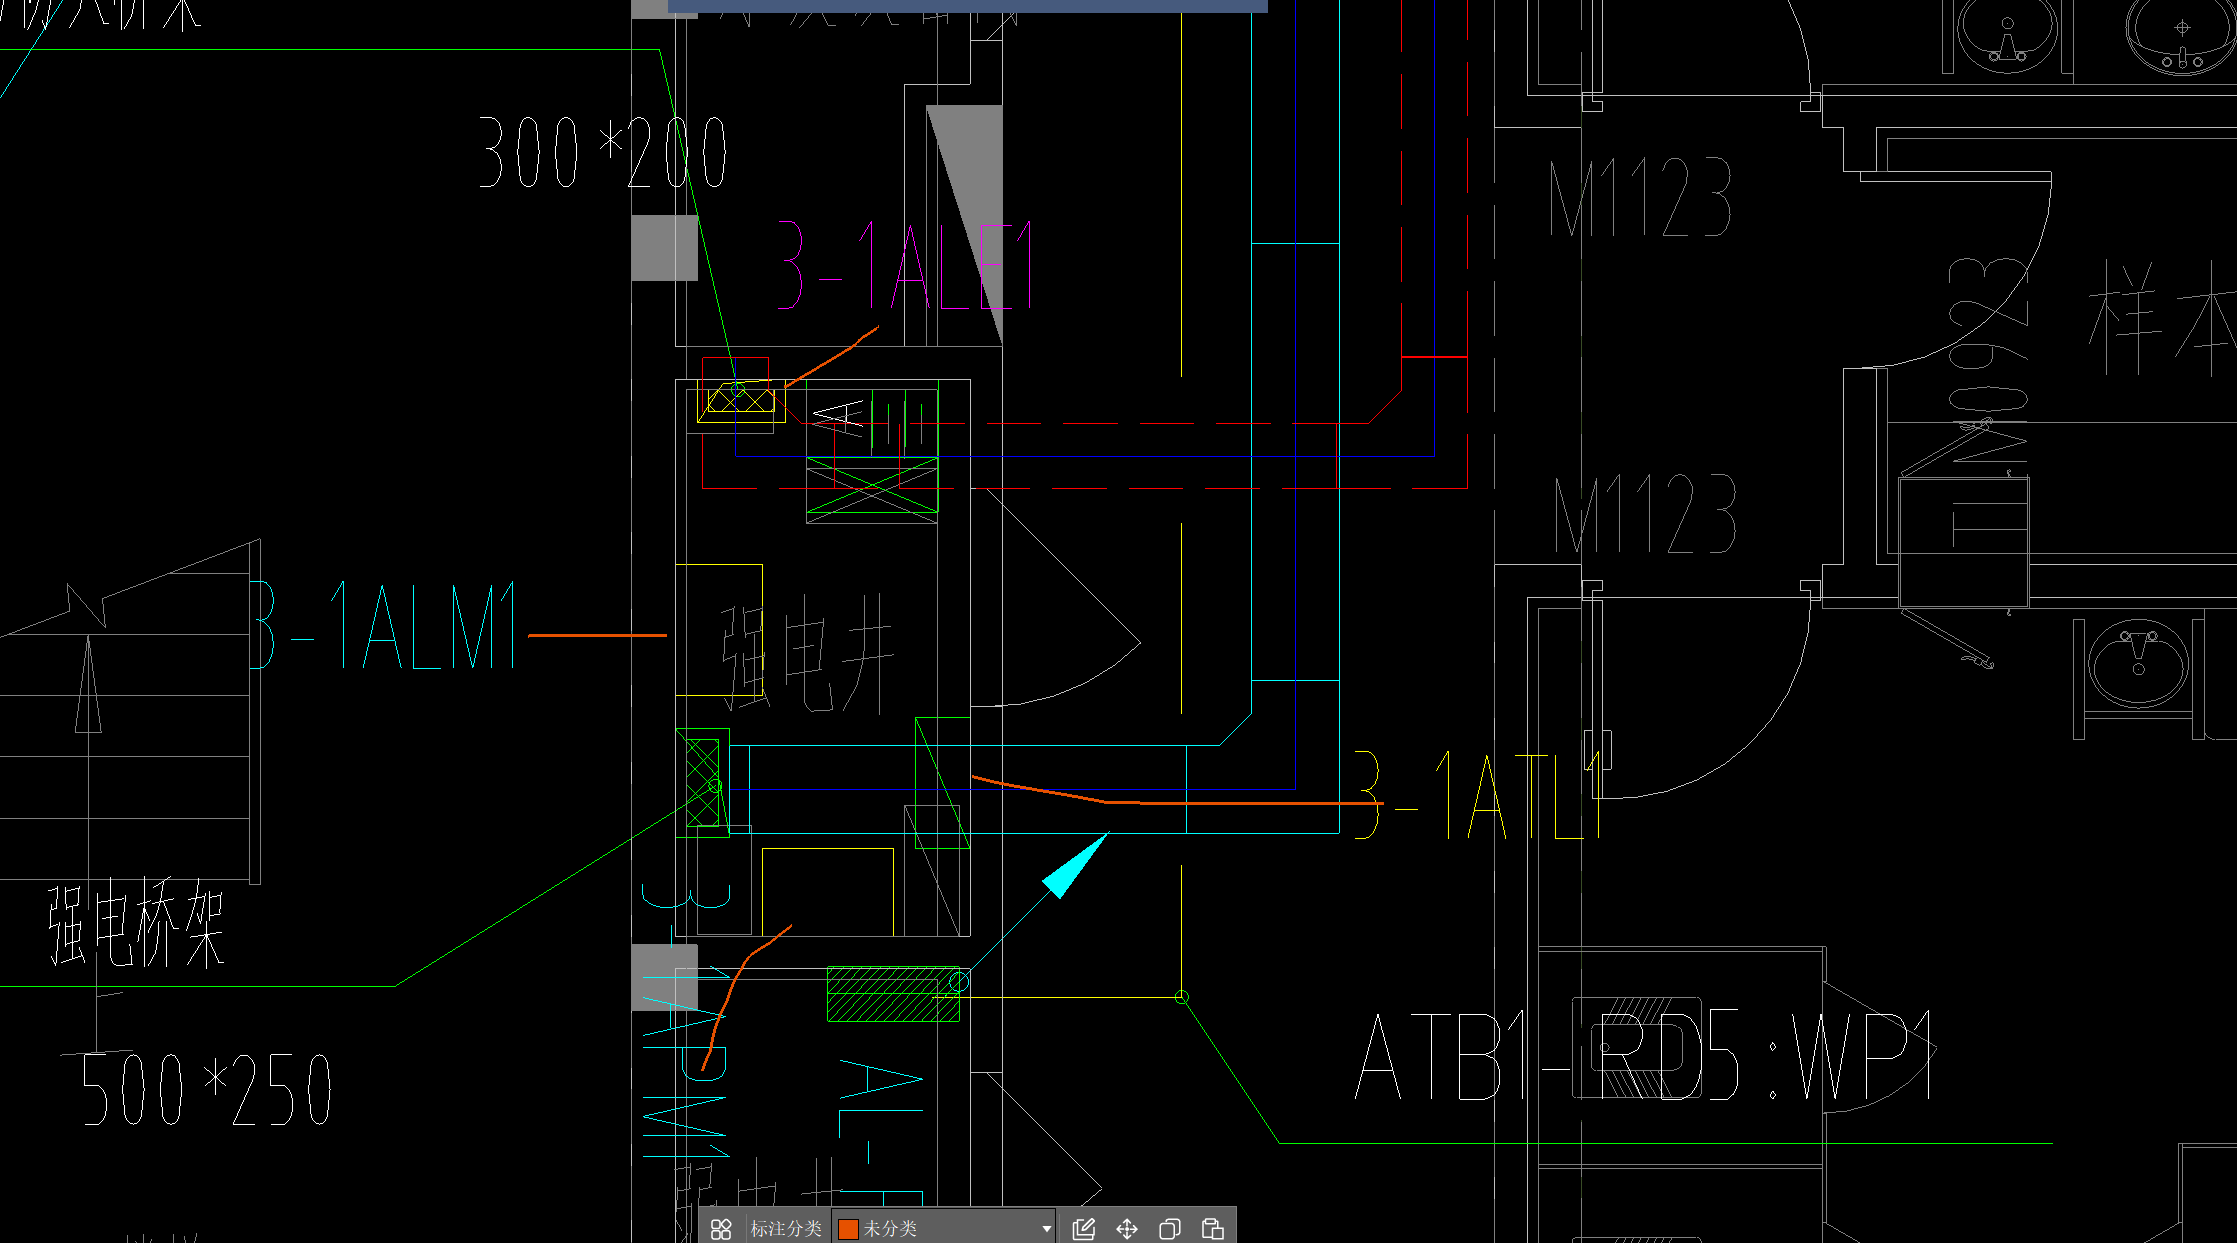
Task: Click the green hatched box near arrow
Action: point(893,994)
